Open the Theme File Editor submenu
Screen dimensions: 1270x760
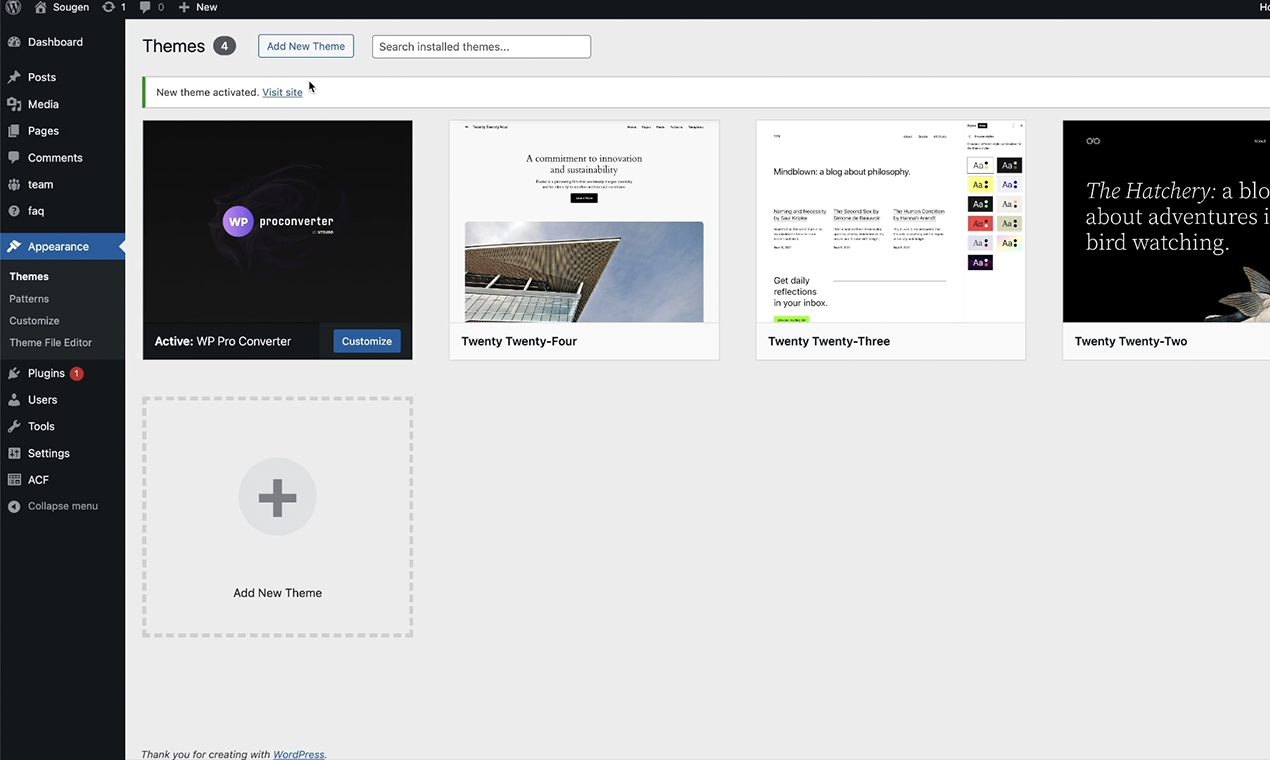coord(50,342)
